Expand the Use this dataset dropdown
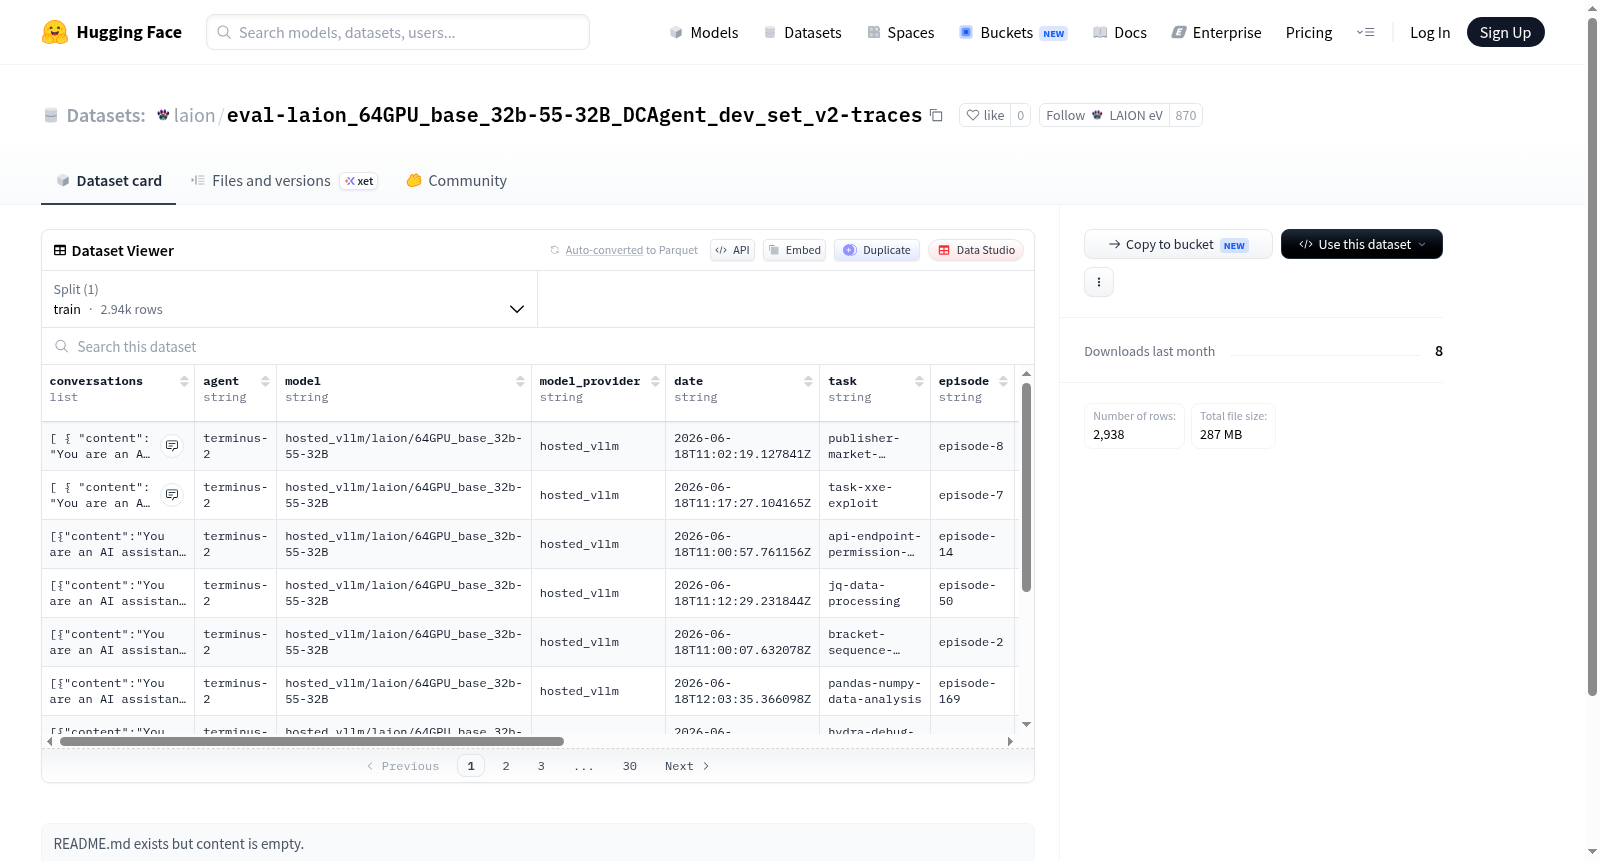The width and height of the screenshot is (1600, 861). pos(1361,244)
